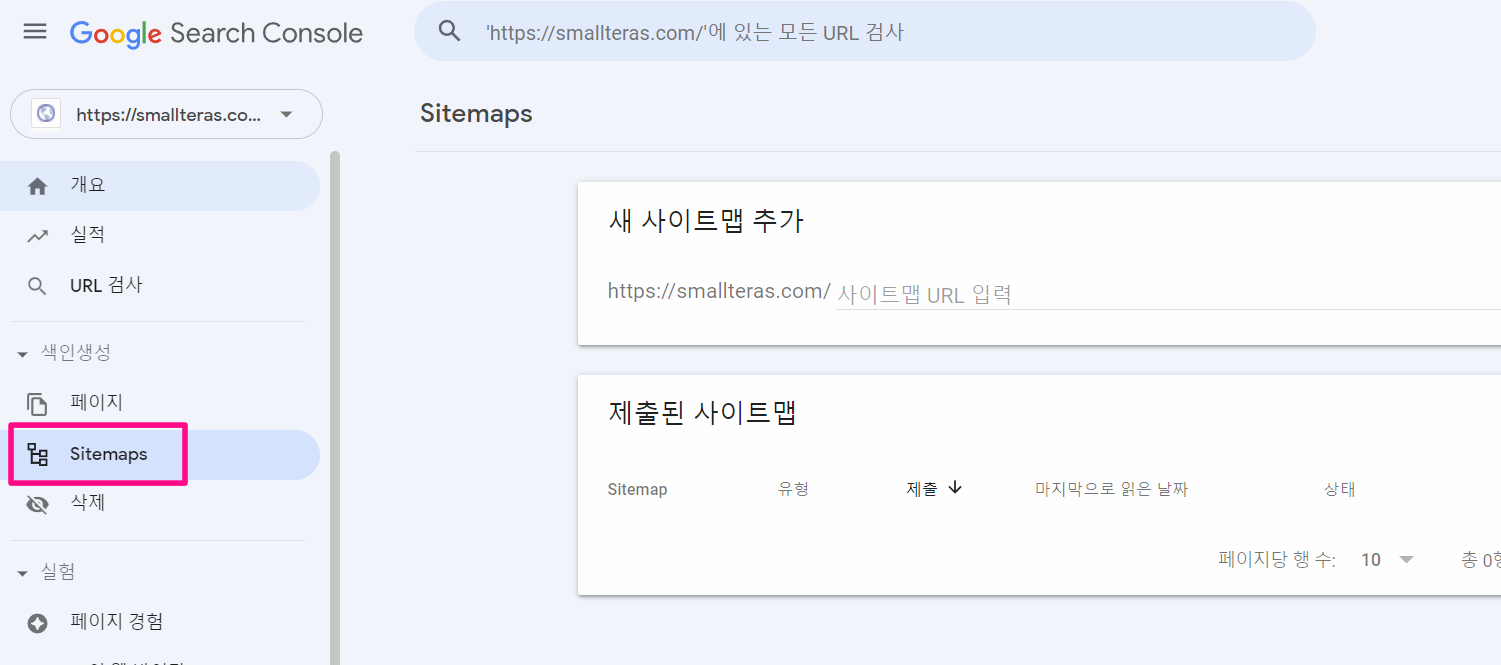
Task: Click the 사이트맵 URL 입력 field
Action: point(1168,294)
